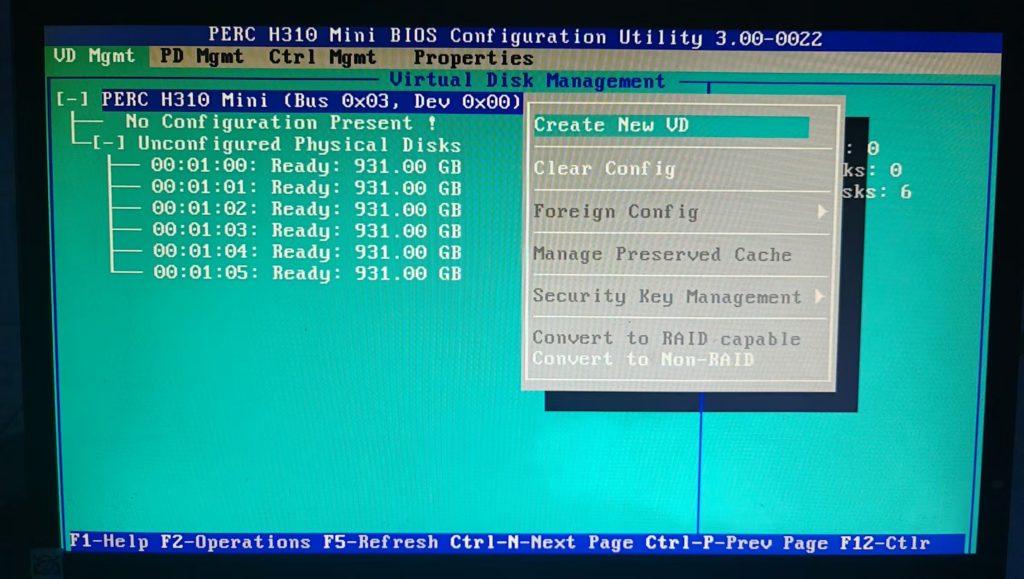
Task: Select physical disk 00:01:02
Action: (306, 209)
